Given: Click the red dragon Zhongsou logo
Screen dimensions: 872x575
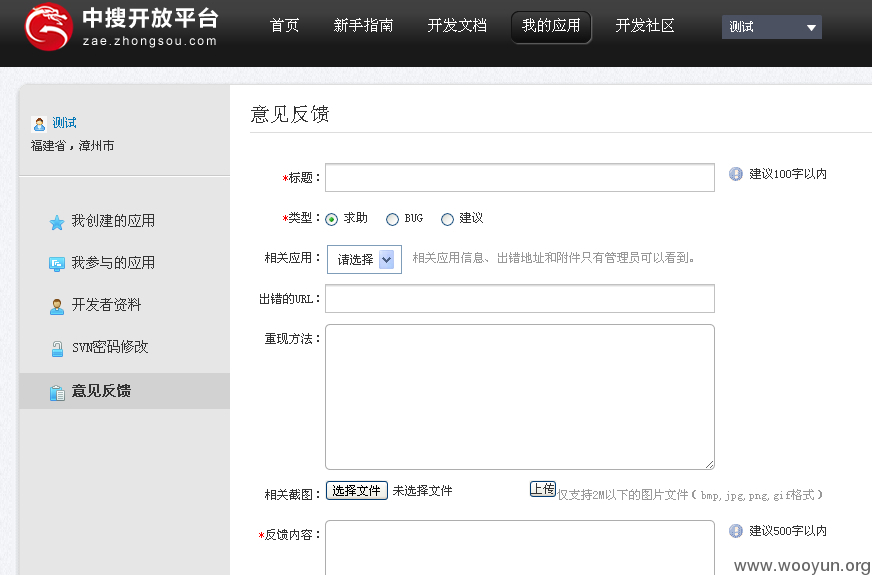Looking at the screenshot, I should [48, 27].
